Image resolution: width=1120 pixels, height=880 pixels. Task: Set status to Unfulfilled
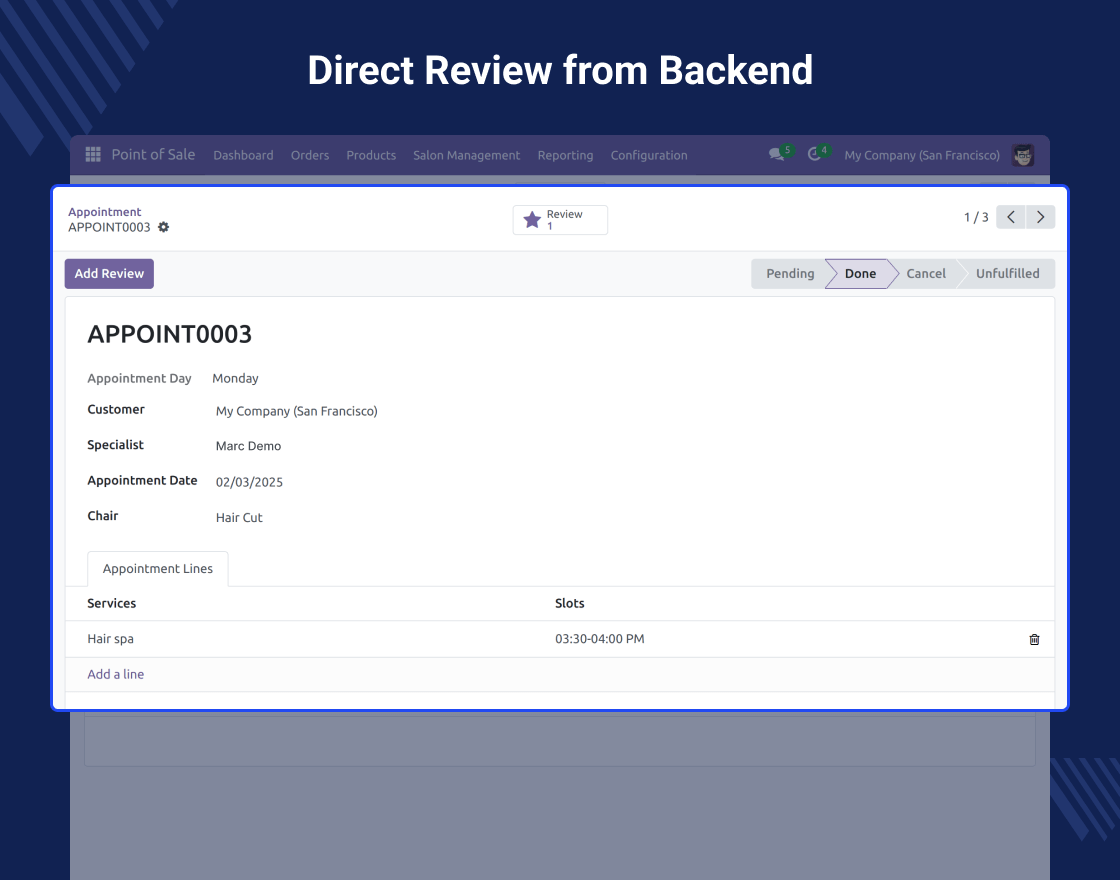click(1007, 274)
